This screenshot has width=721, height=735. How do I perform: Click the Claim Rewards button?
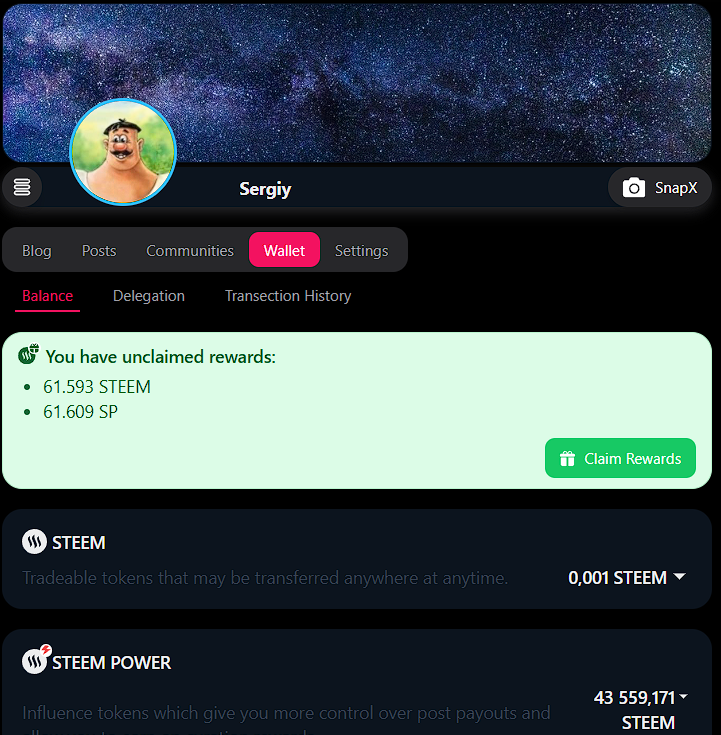tap(620, 458)
